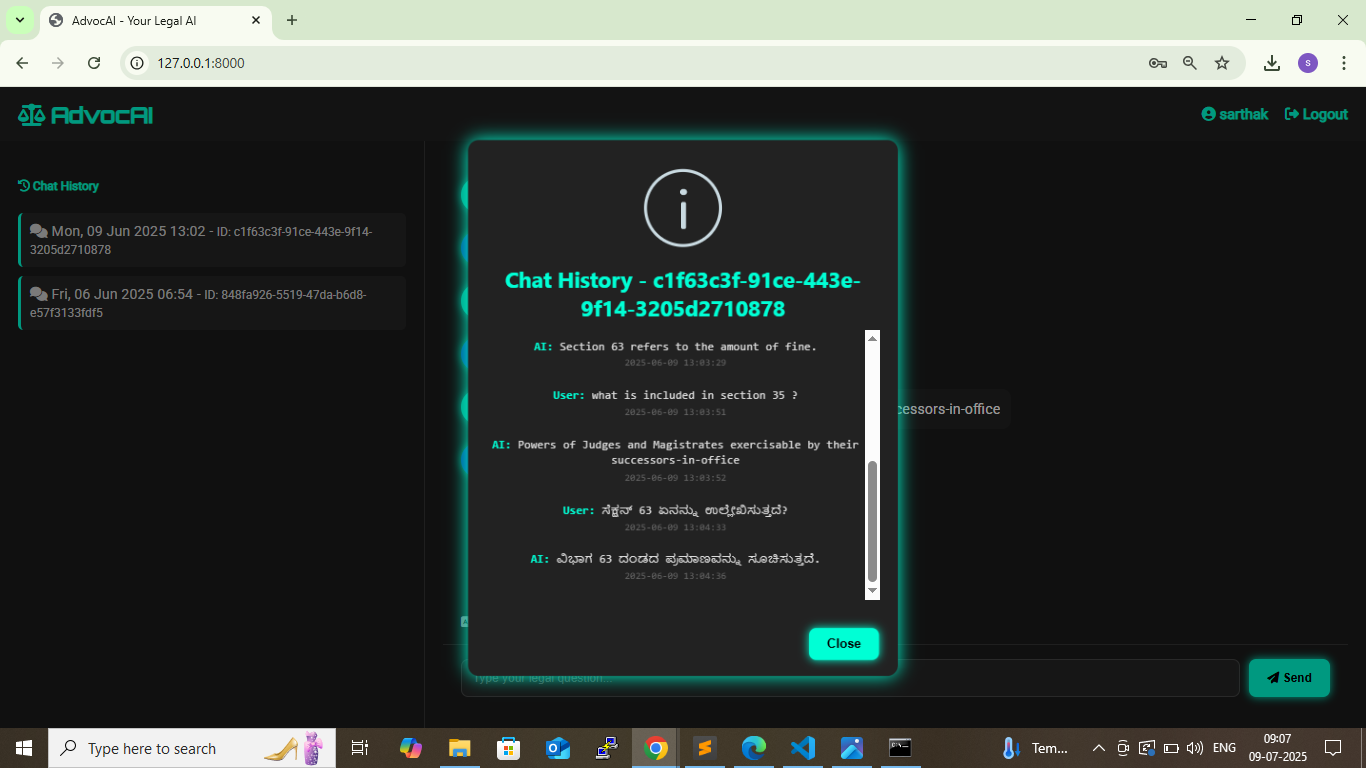Open Microsoft Edge from taskbar
This screenshot has height=768, width=1366.
pyautogui.click(x=754, y=748)
